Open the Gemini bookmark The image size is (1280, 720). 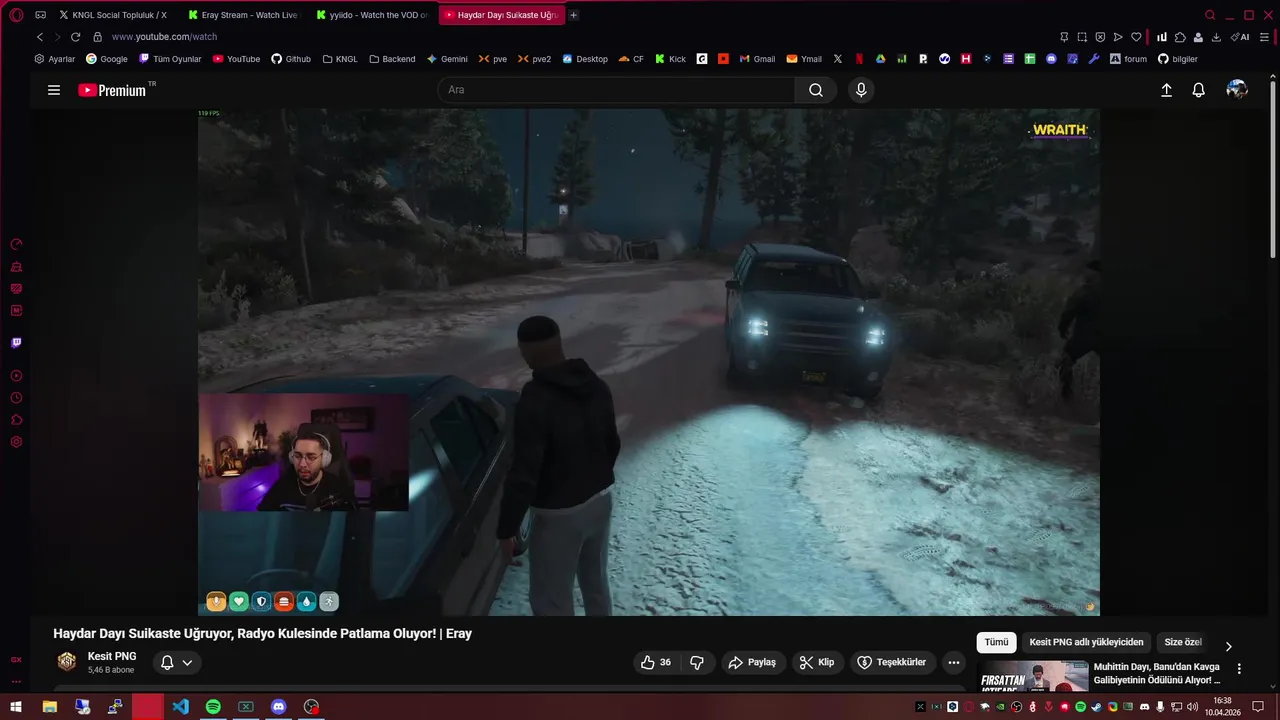point(447,59)
